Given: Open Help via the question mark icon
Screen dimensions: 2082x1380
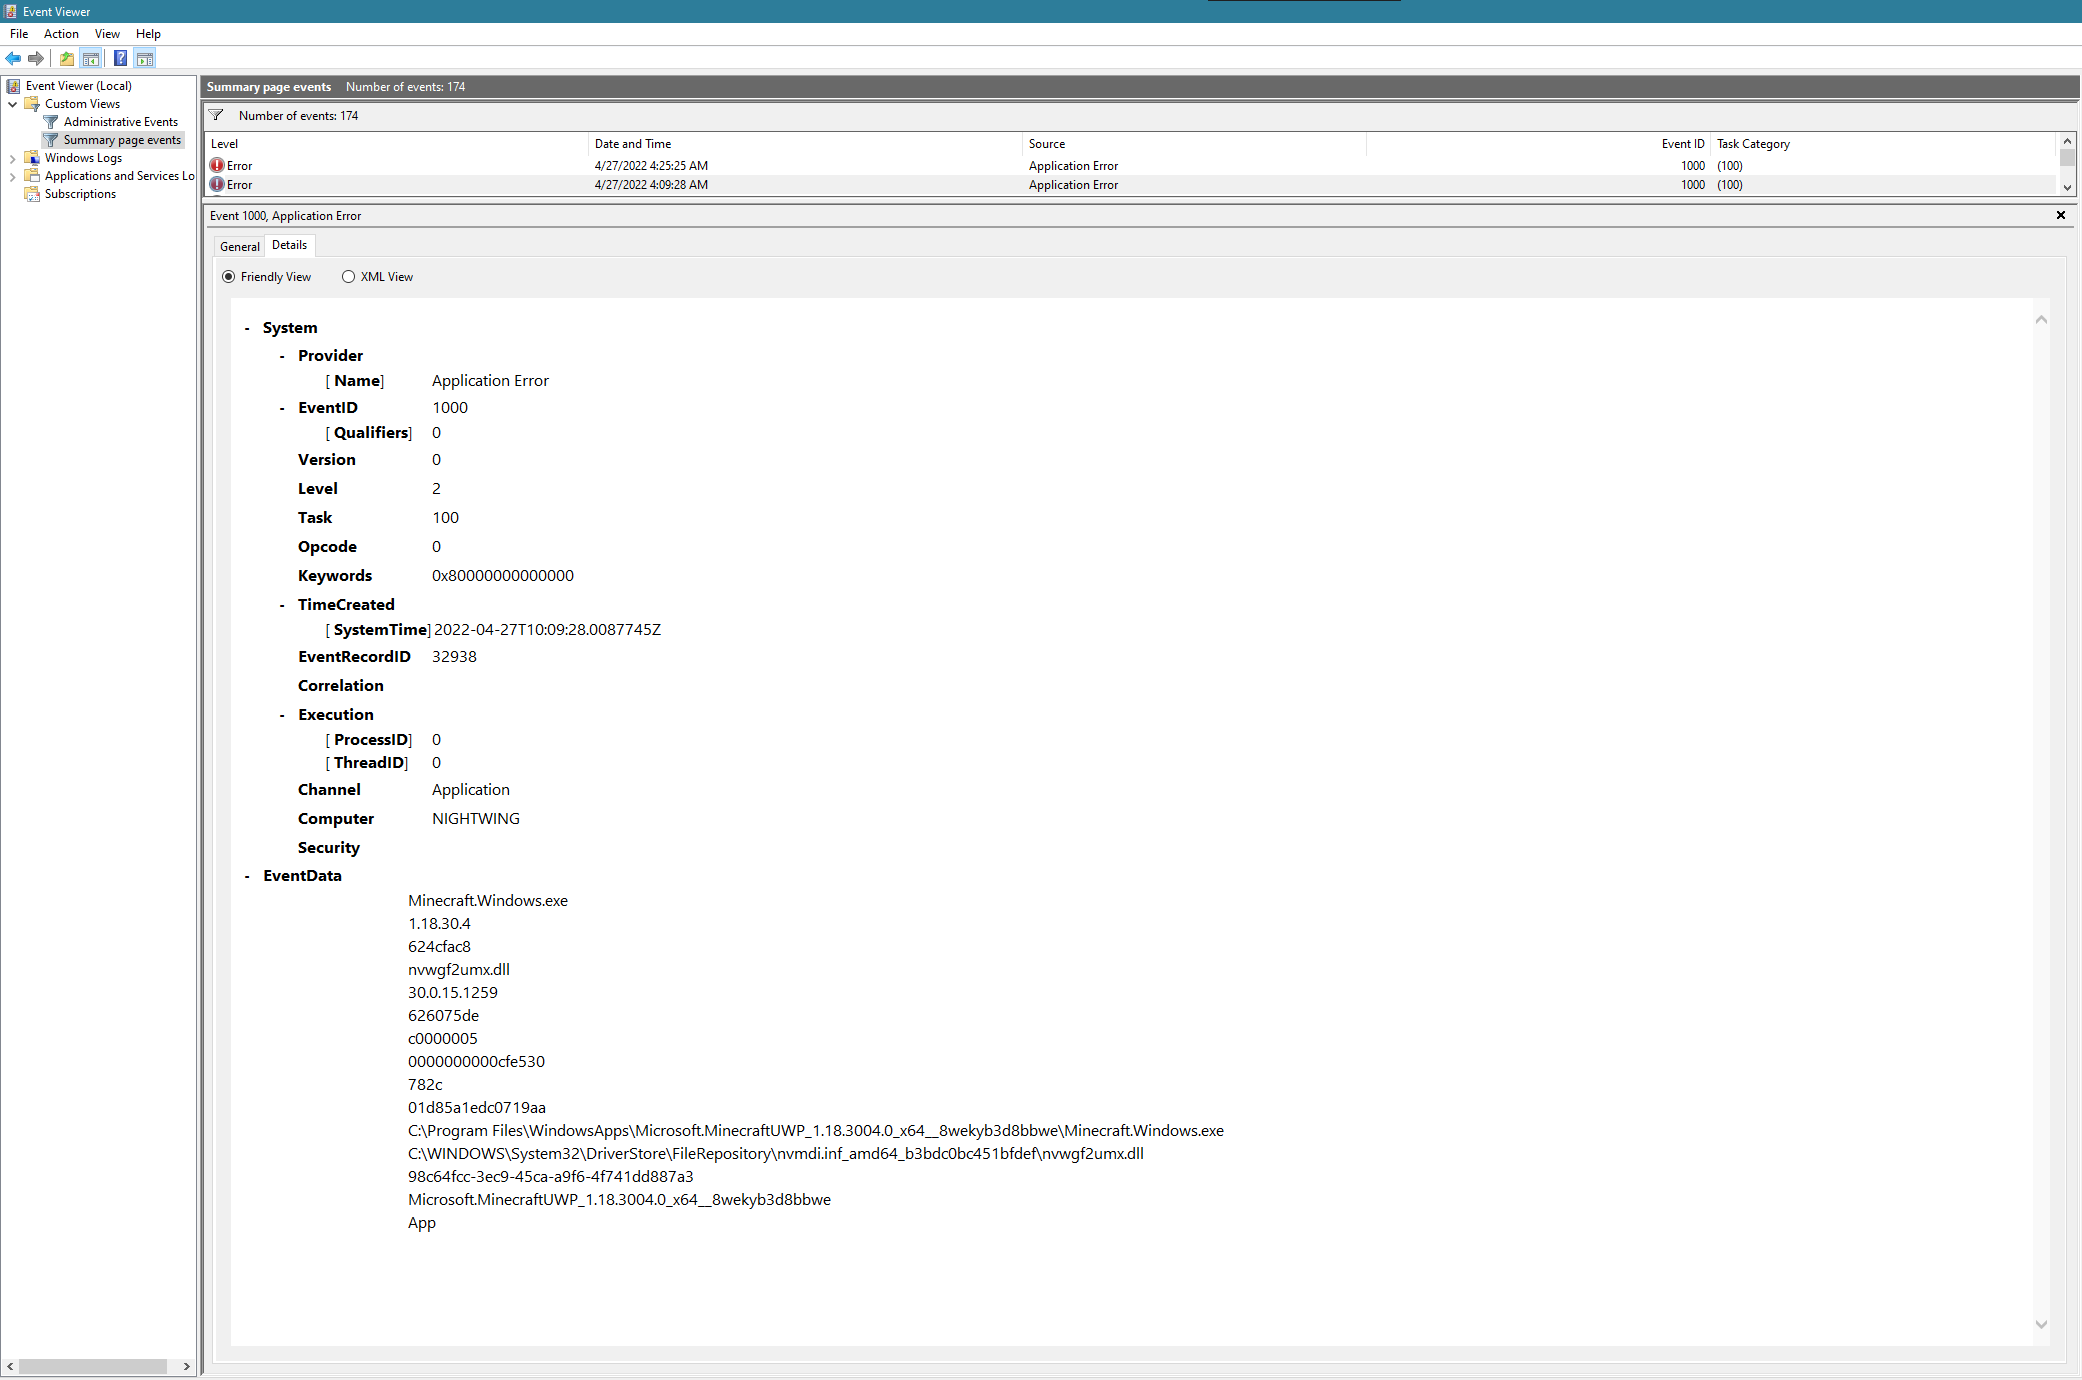Looking at the screenshot, I should (x=120, y=58).
